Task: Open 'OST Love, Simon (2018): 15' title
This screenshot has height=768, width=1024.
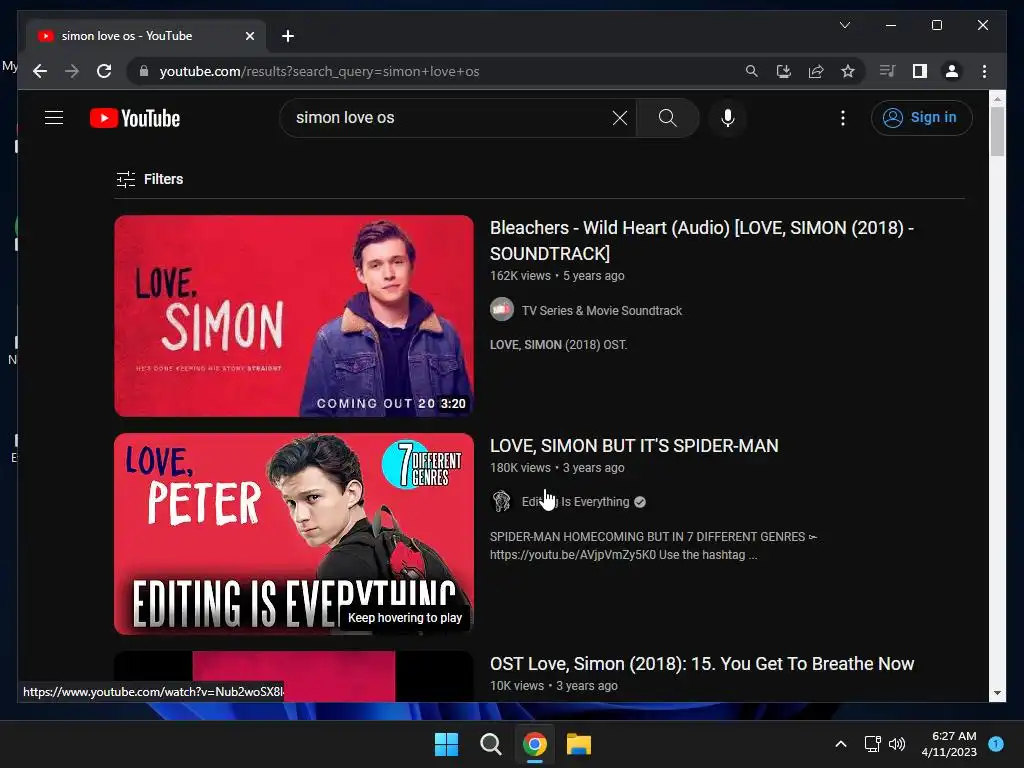Action: [702, 664]
